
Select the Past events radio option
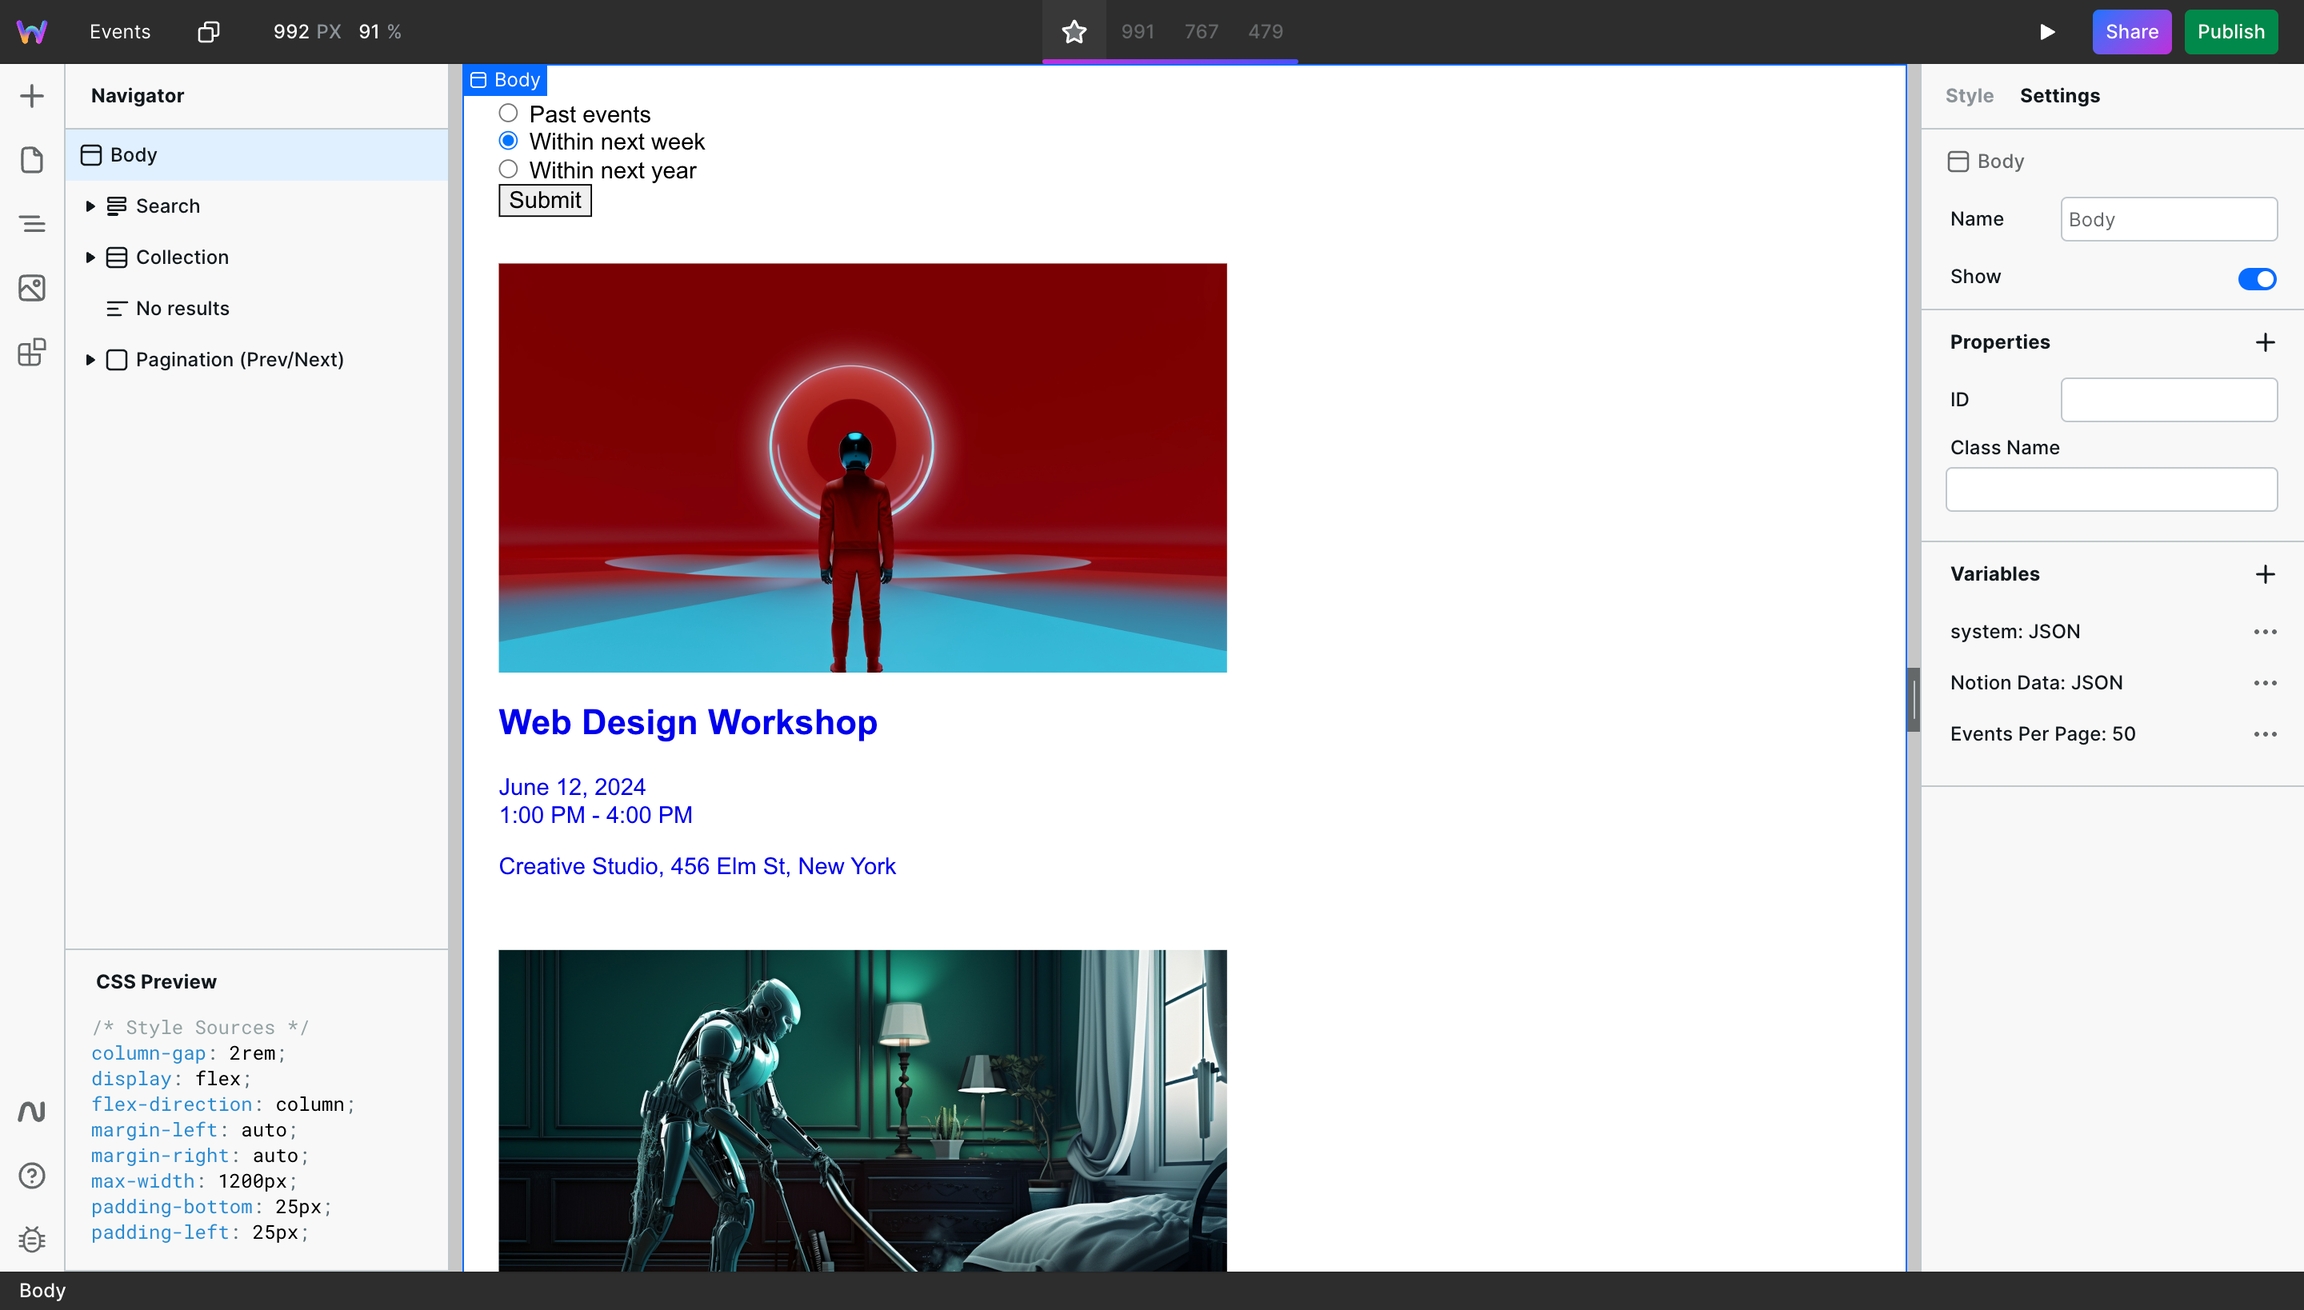point(508,112)
